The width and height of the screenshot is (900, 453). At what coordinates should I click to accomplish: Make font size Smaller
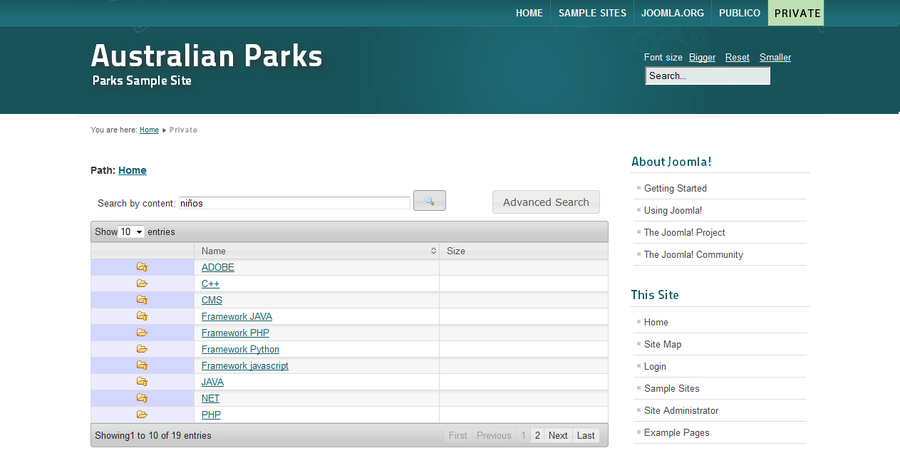pyautogui.click(x=775, y=57)
